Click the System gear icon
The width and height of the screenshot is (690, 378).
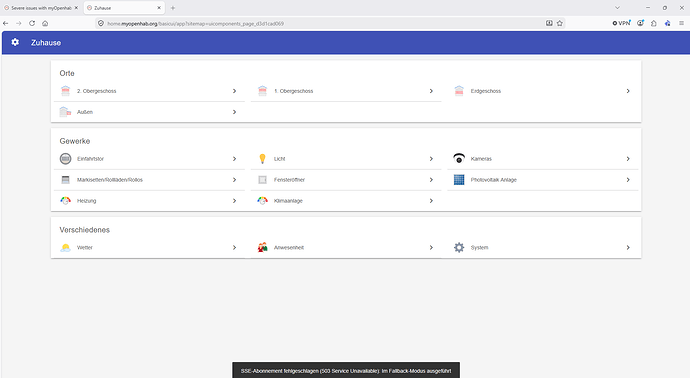[459, 247]
